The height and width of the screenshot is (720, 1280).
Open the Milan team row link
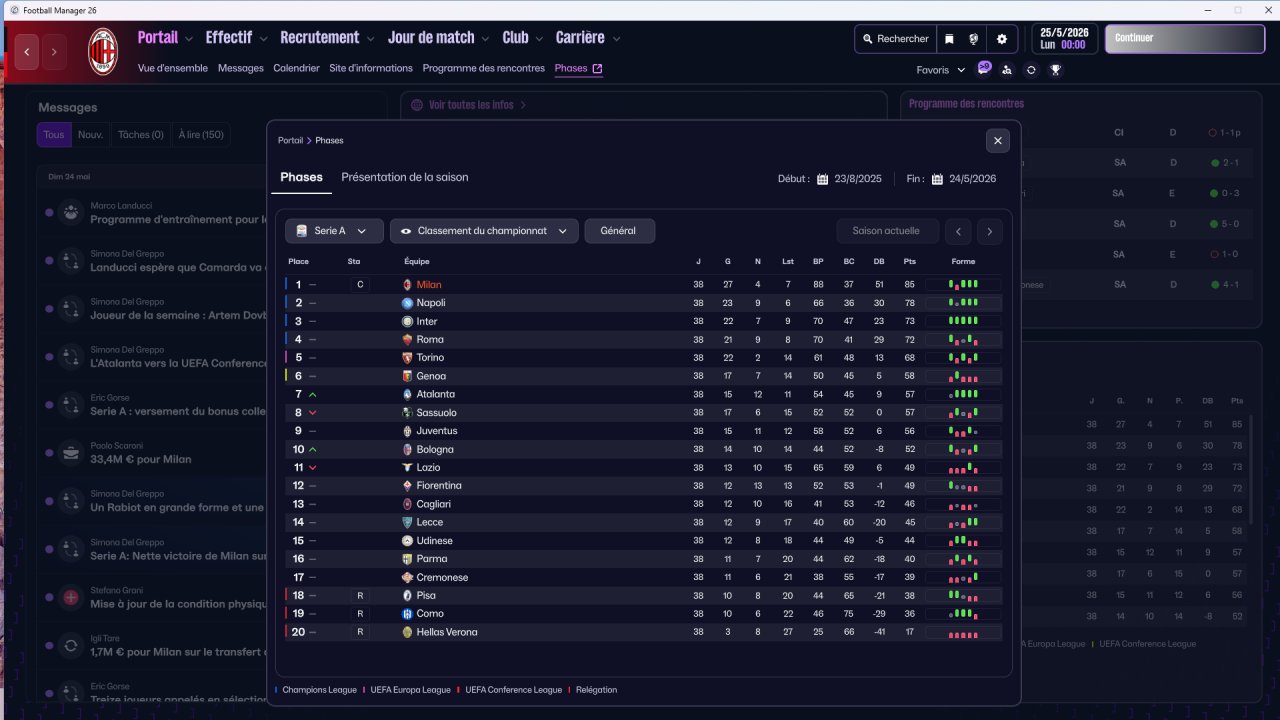coord(429,285)
